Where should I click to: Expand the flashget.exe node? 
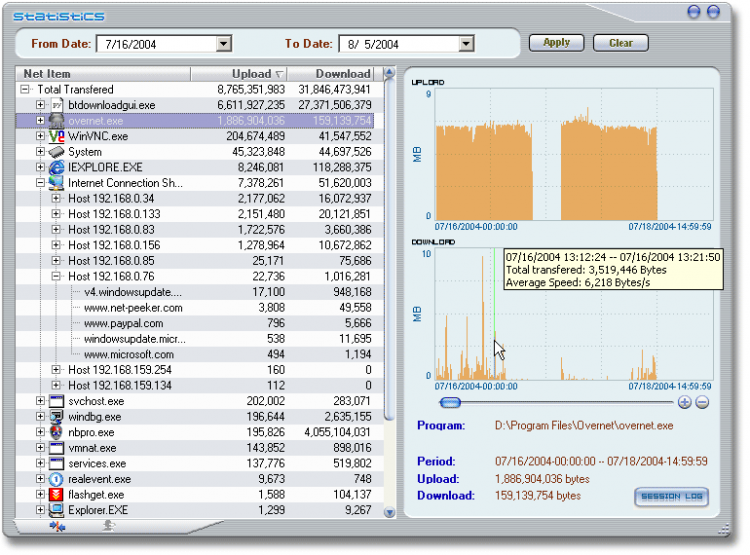pyautogui.click(x=40, y=494)
